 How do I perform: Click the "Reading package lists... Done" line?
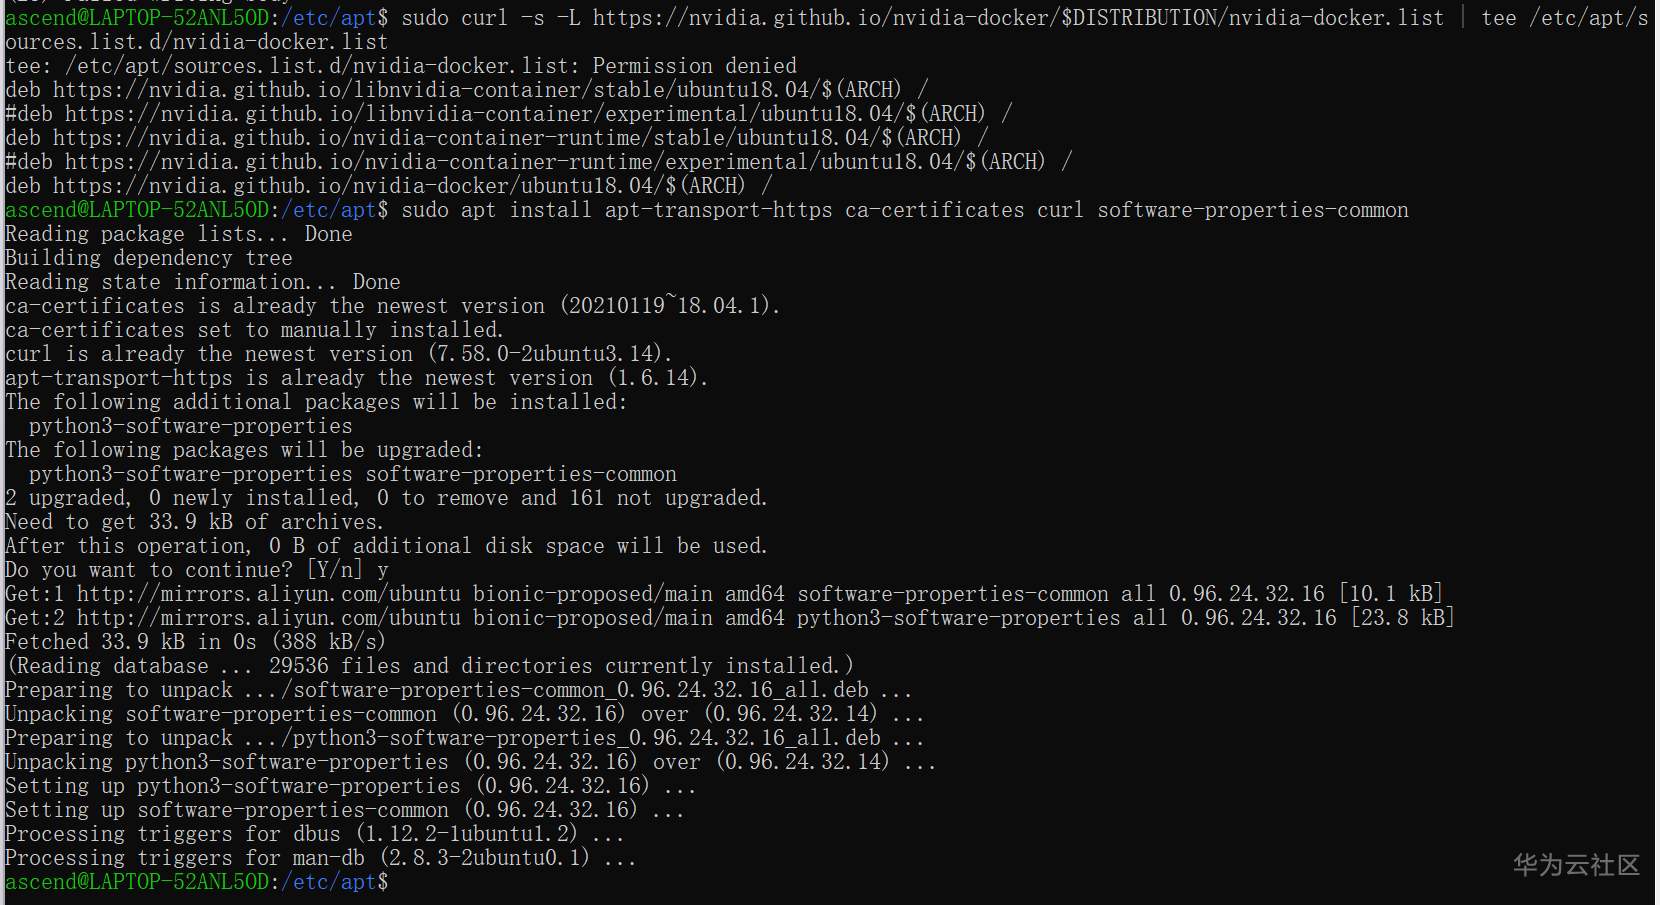(x=178, y=234)
